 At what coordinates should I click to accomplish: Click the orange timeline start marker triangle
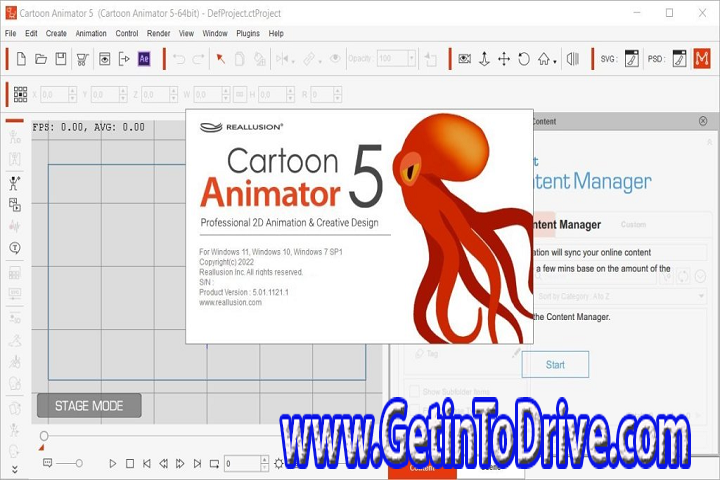pyautogui.click(x=41, y=447)
